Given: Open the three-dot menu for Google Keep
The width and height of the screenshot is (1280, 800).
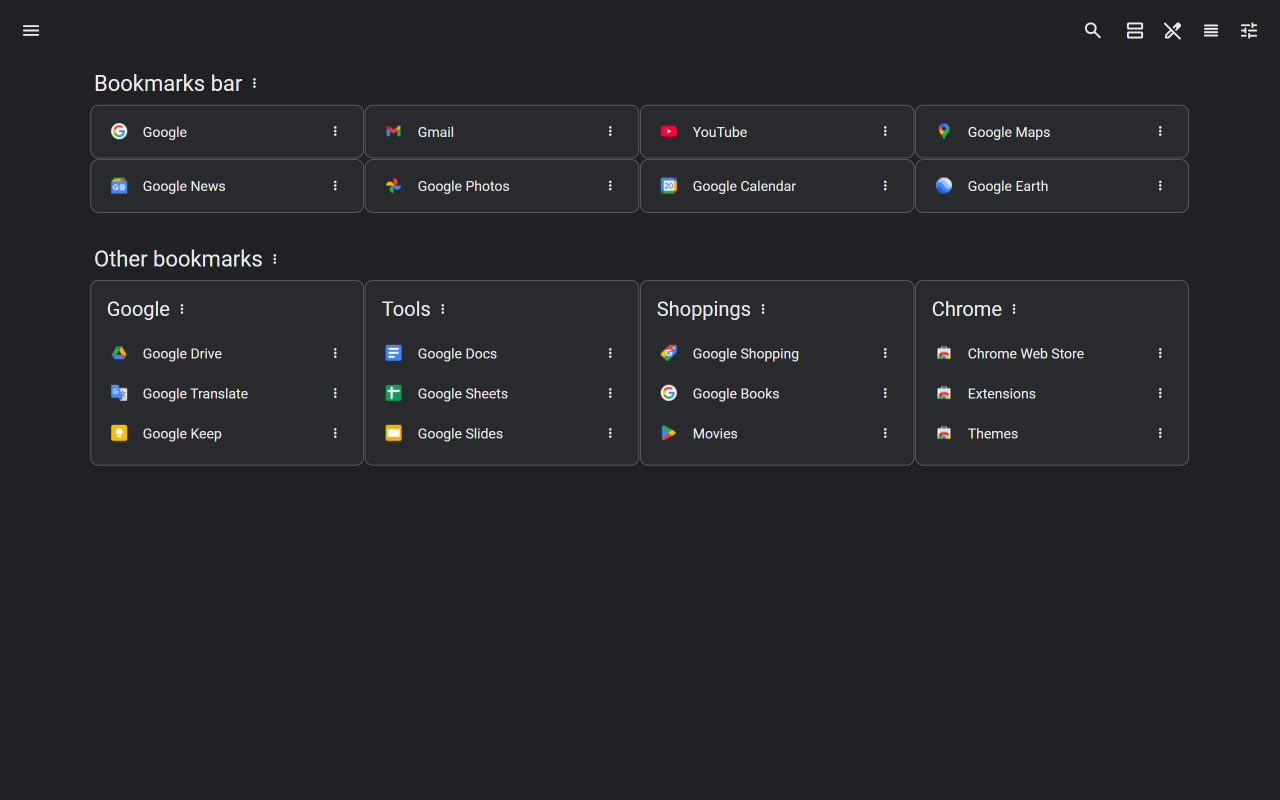Looking at the screenshot, I should [x=335, y=433].
